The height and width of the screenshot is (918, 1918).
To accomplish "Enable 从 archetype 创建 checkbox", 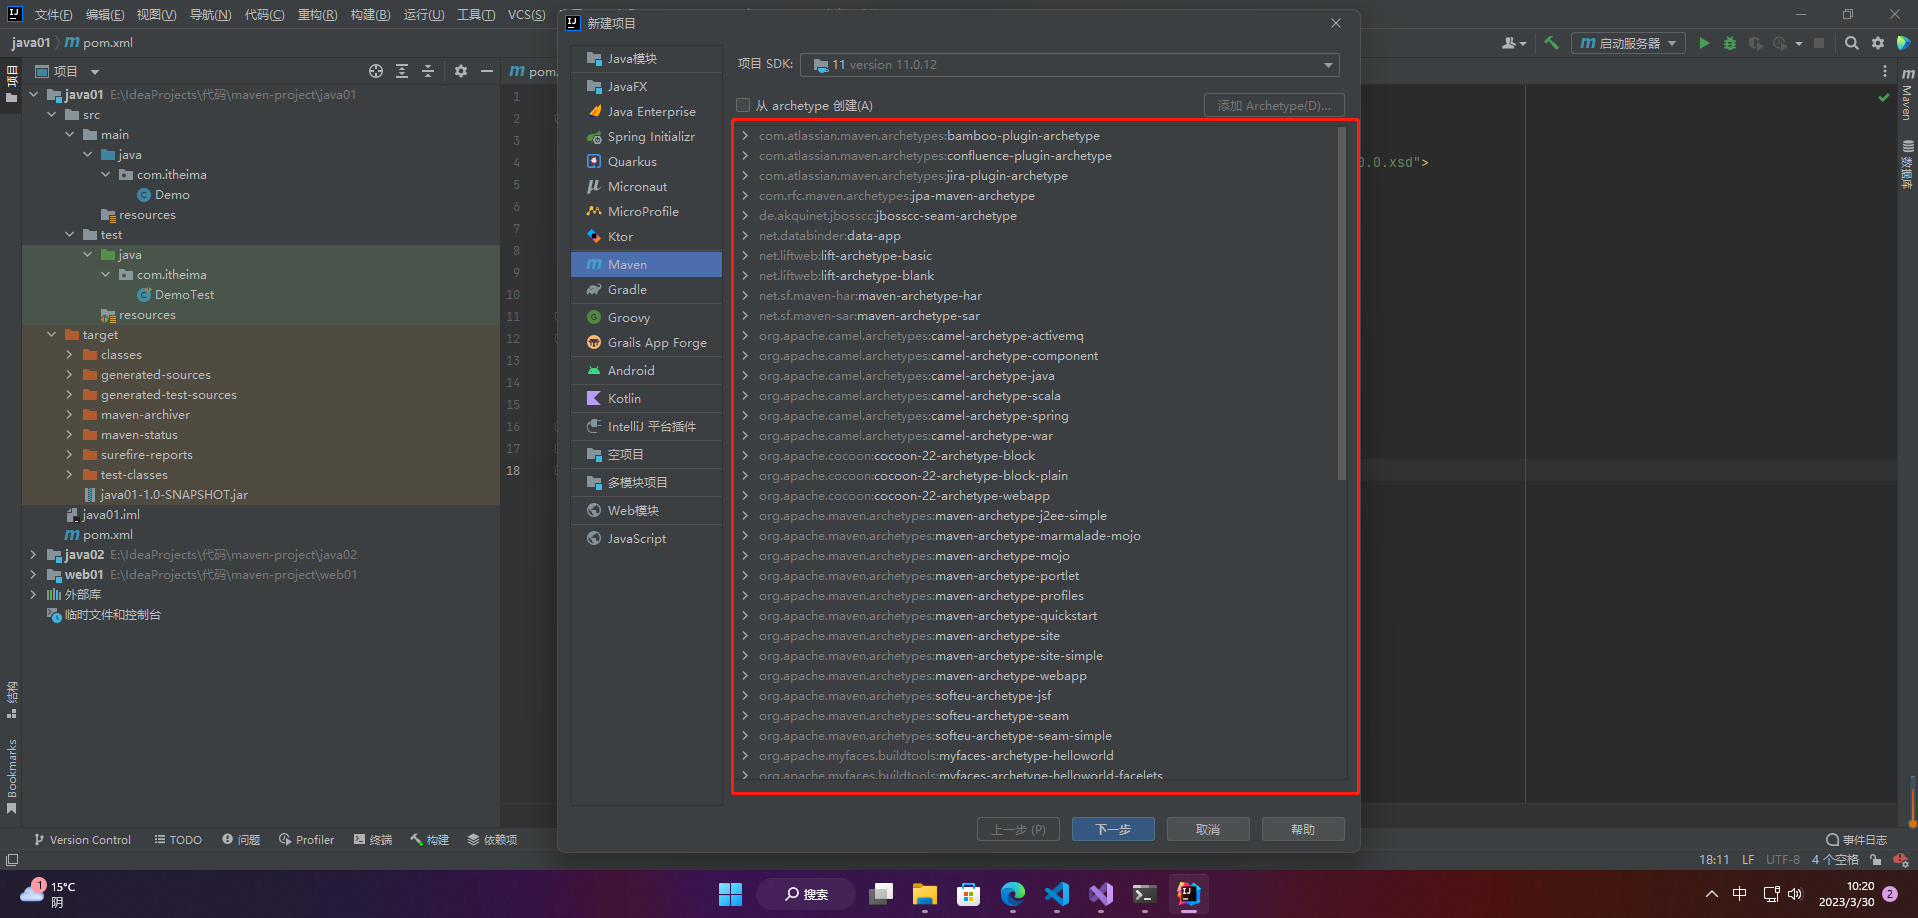I will point(743,105).
